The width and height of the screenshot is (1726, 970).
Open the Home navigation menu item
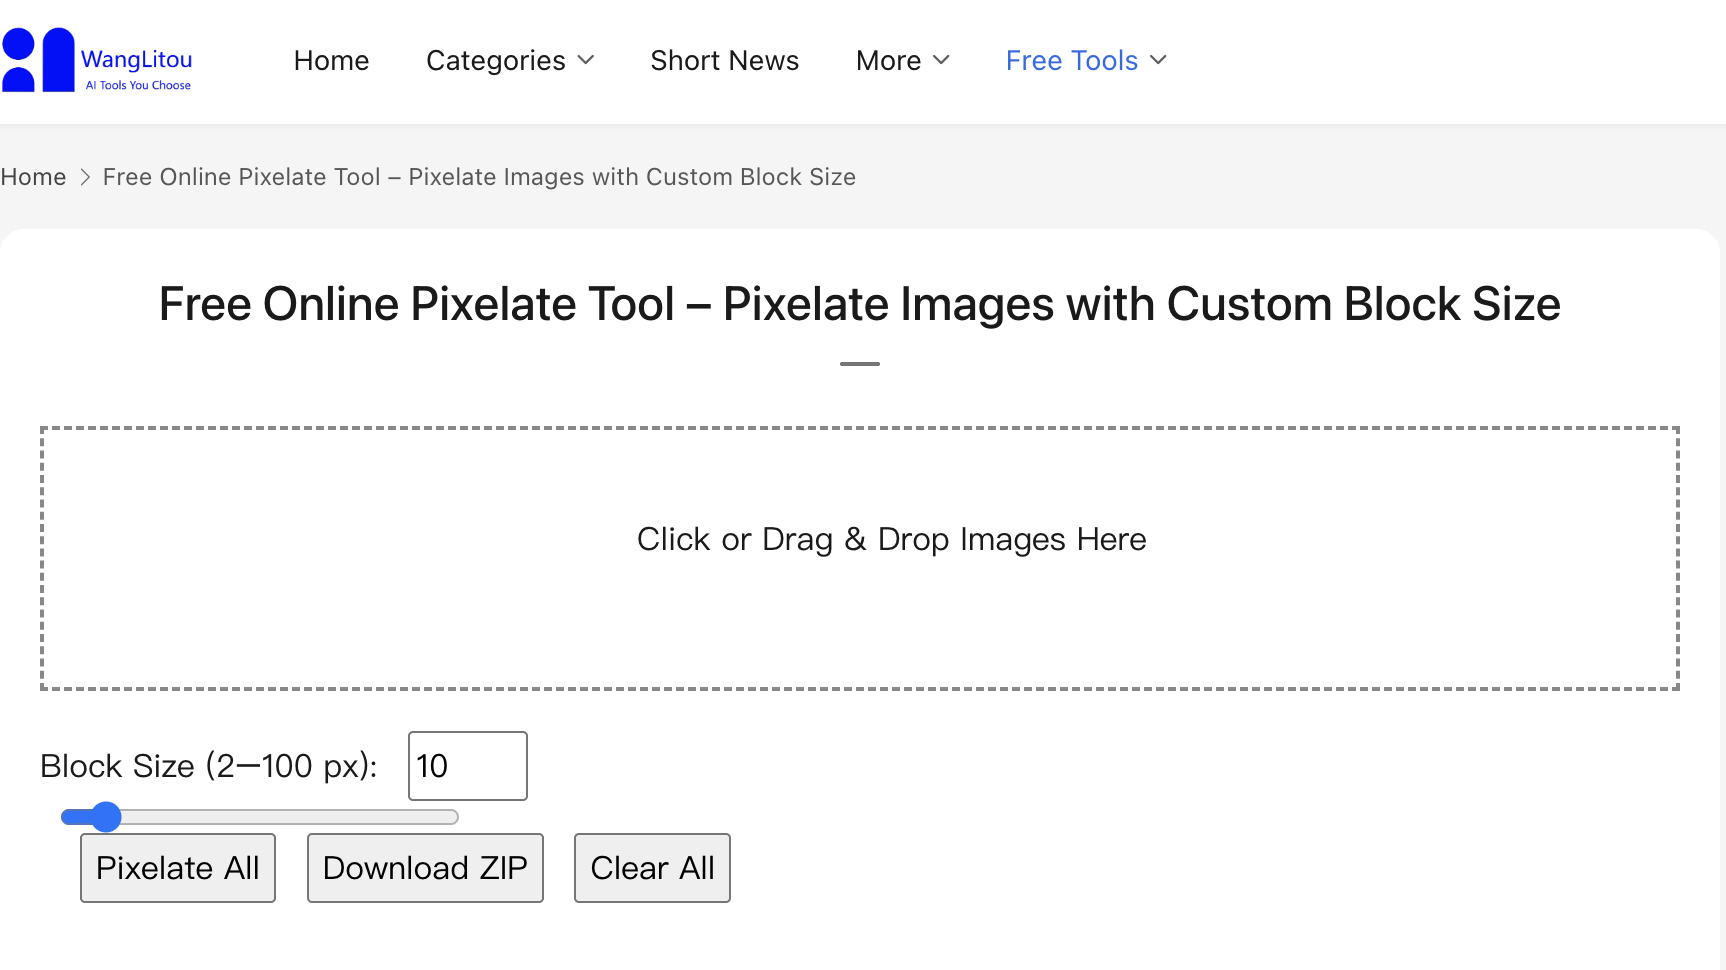pyautogui.click(x=331, y=61)
